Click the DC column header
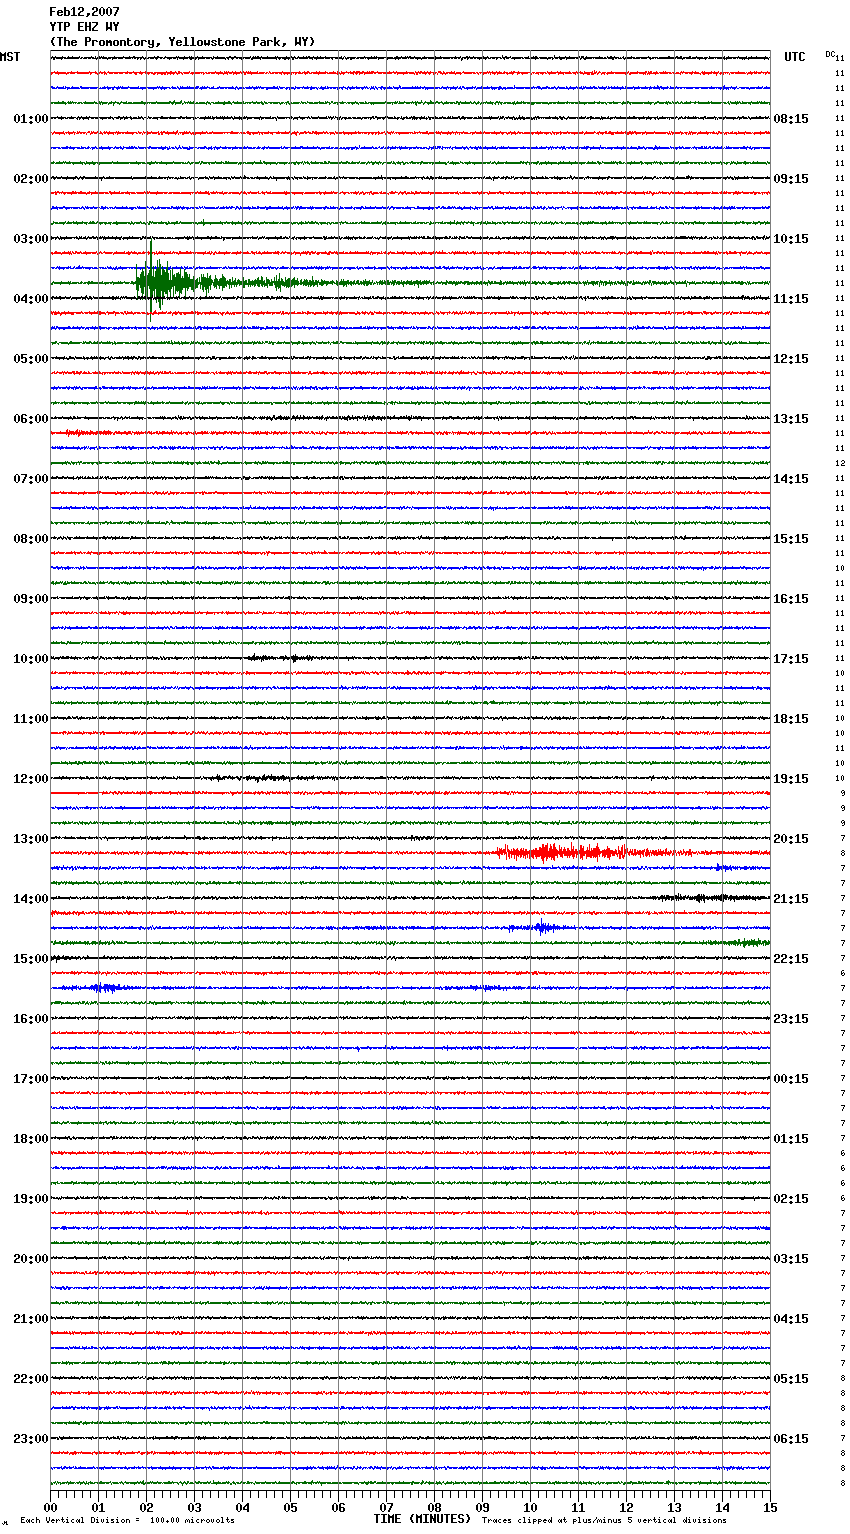Screen dimensions: 850x1534 point(830,54)
